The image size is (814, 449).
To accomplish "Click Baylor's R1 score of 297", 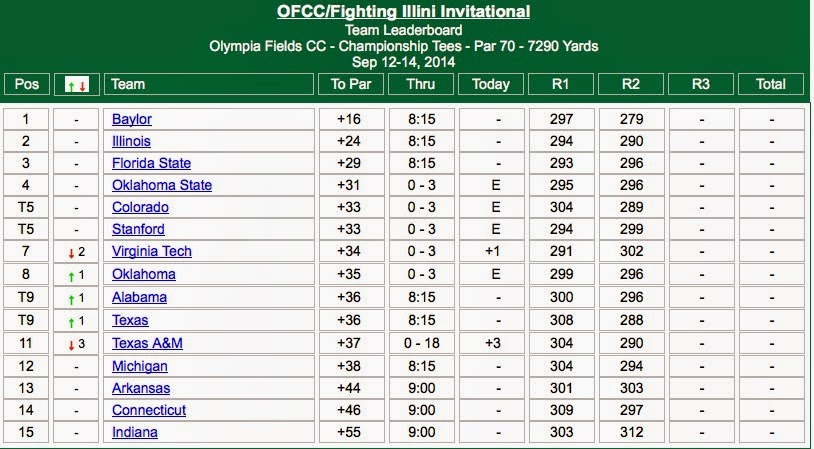I will pos(562,119).
